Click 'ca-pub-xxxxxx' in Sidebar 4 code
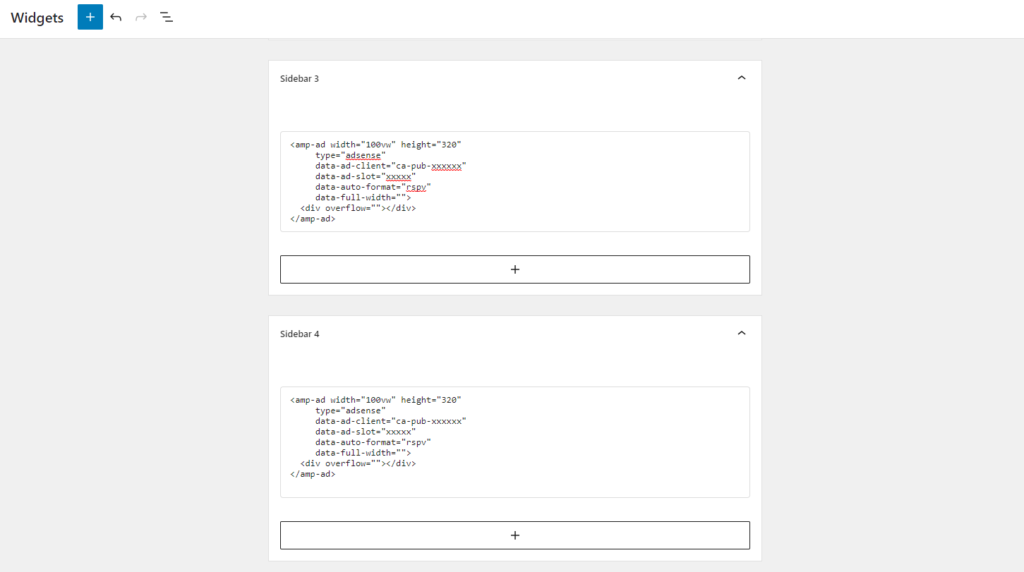 [429, 421]
